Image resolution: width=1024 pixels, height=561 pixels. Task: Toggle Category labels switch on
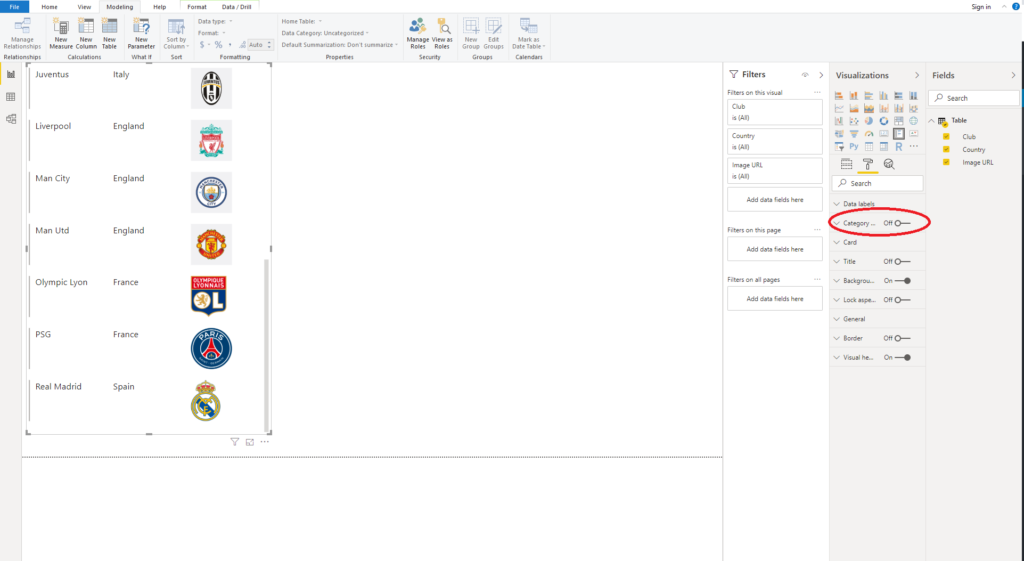click(903, 223)
